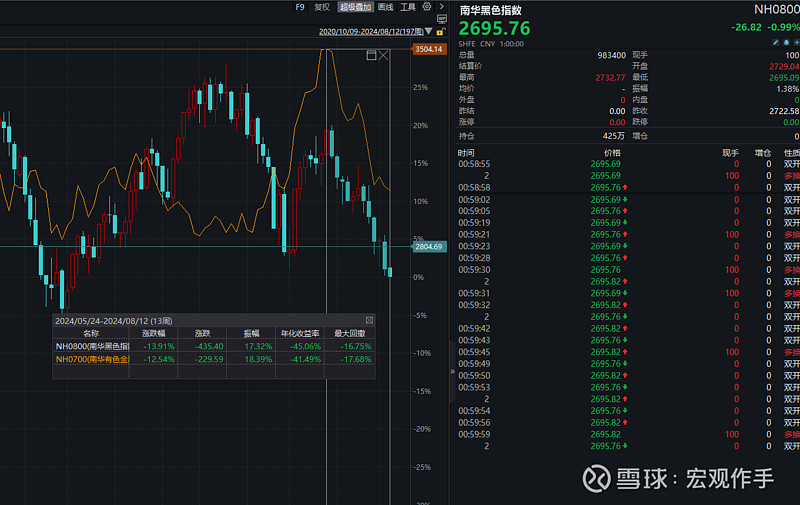Open the 工具 tools menu
800x505 pixels.
coord(408,7)
